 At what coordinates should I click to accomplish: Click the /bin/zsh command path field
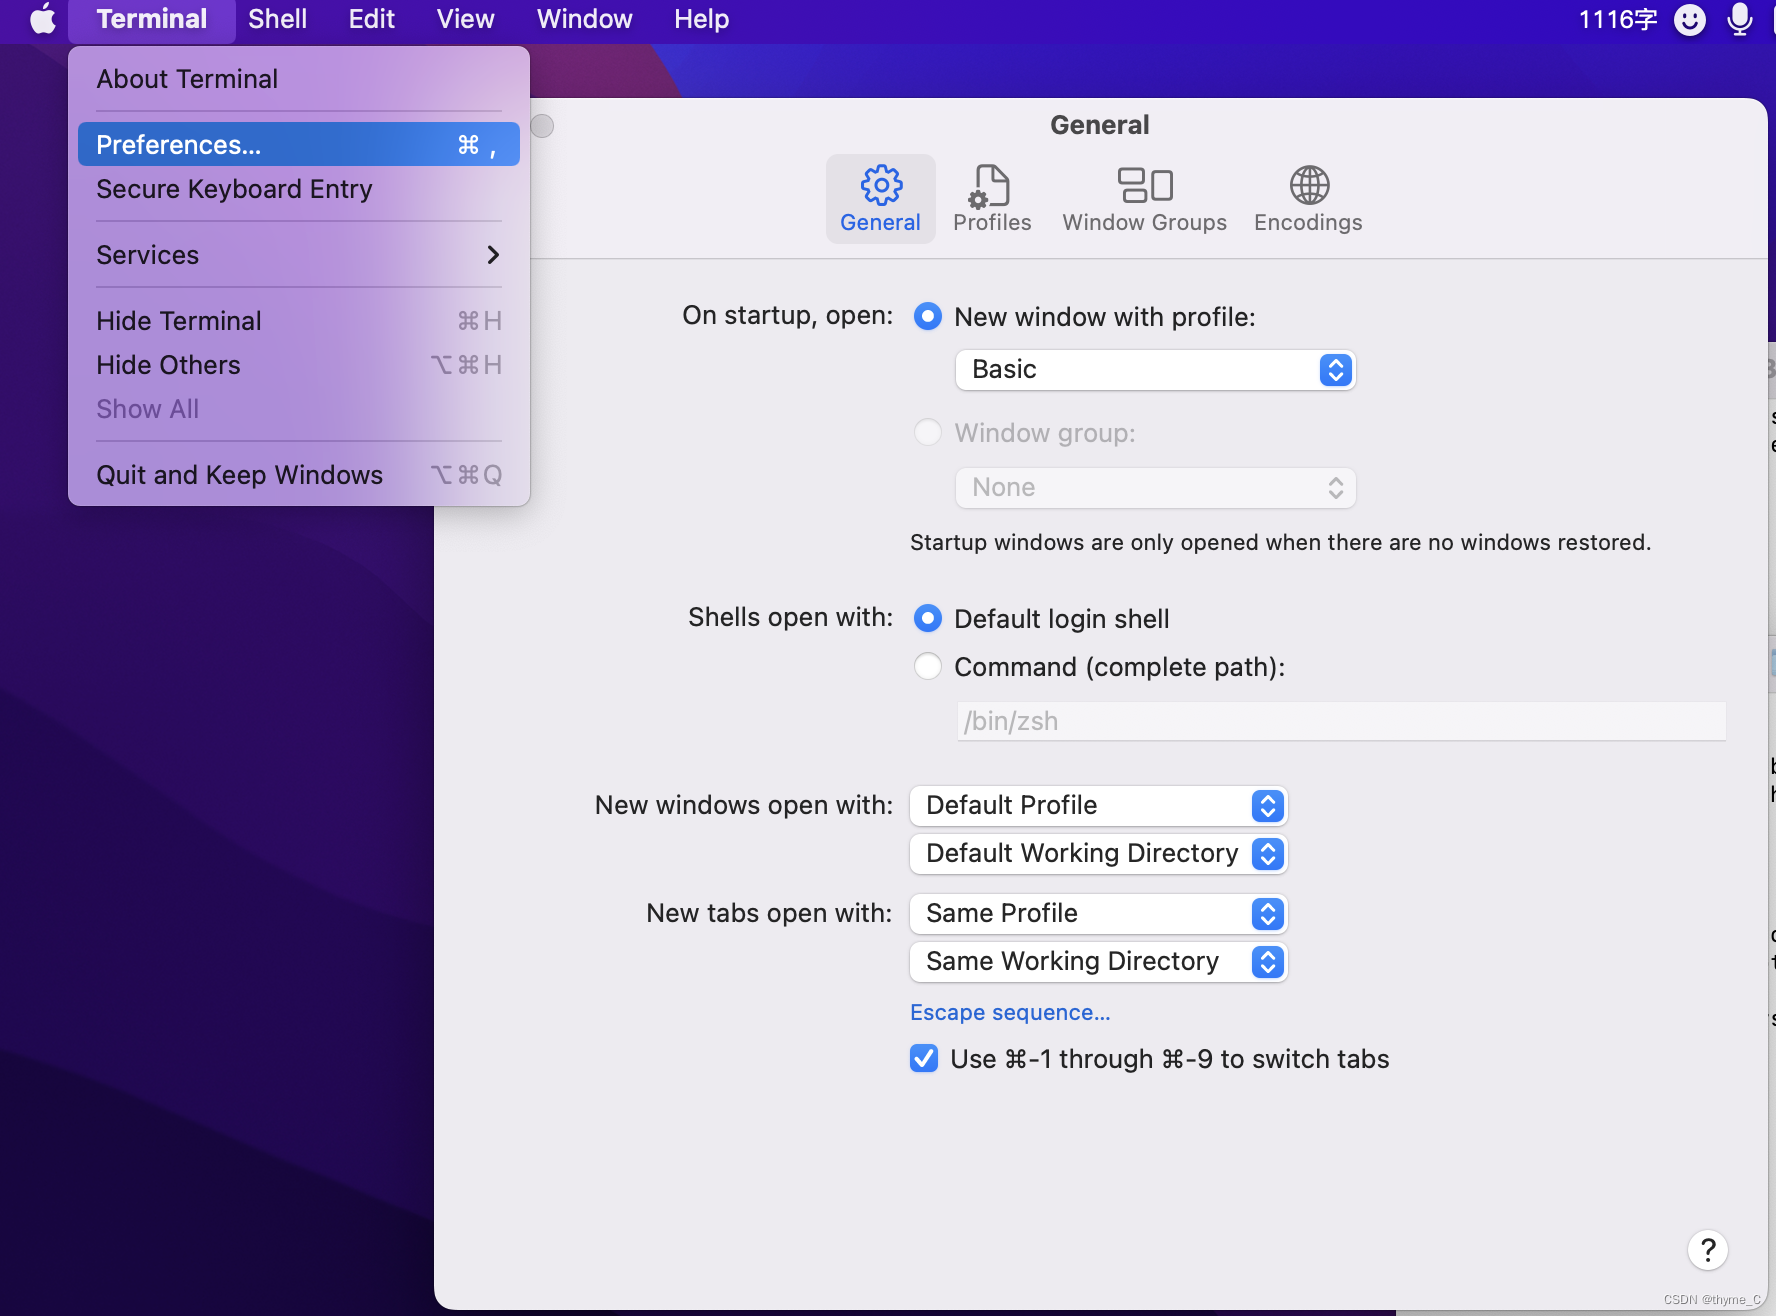(x=1341, y=721)
